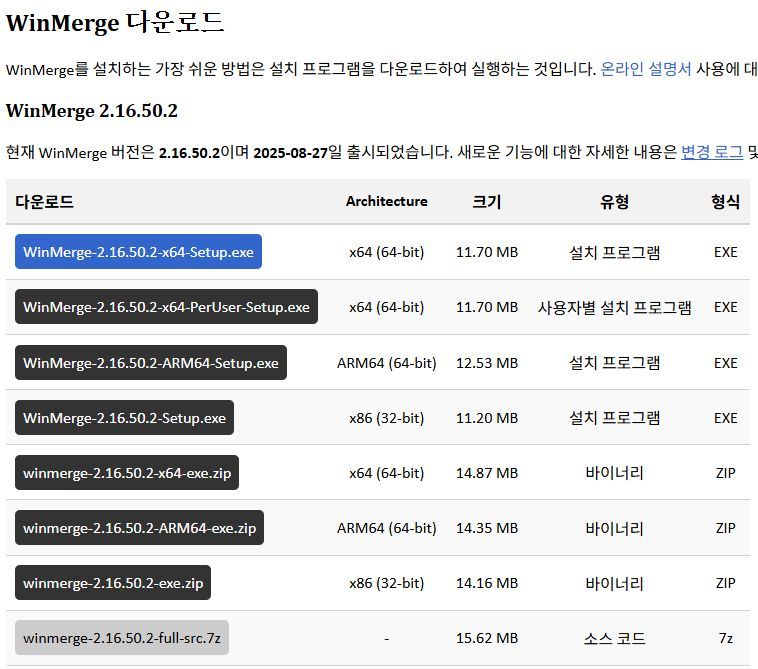This screenshot has width=758, height=669.
Task: Click 11.70 MB in x64-Setup.exe row
Action: pos(487,252)
